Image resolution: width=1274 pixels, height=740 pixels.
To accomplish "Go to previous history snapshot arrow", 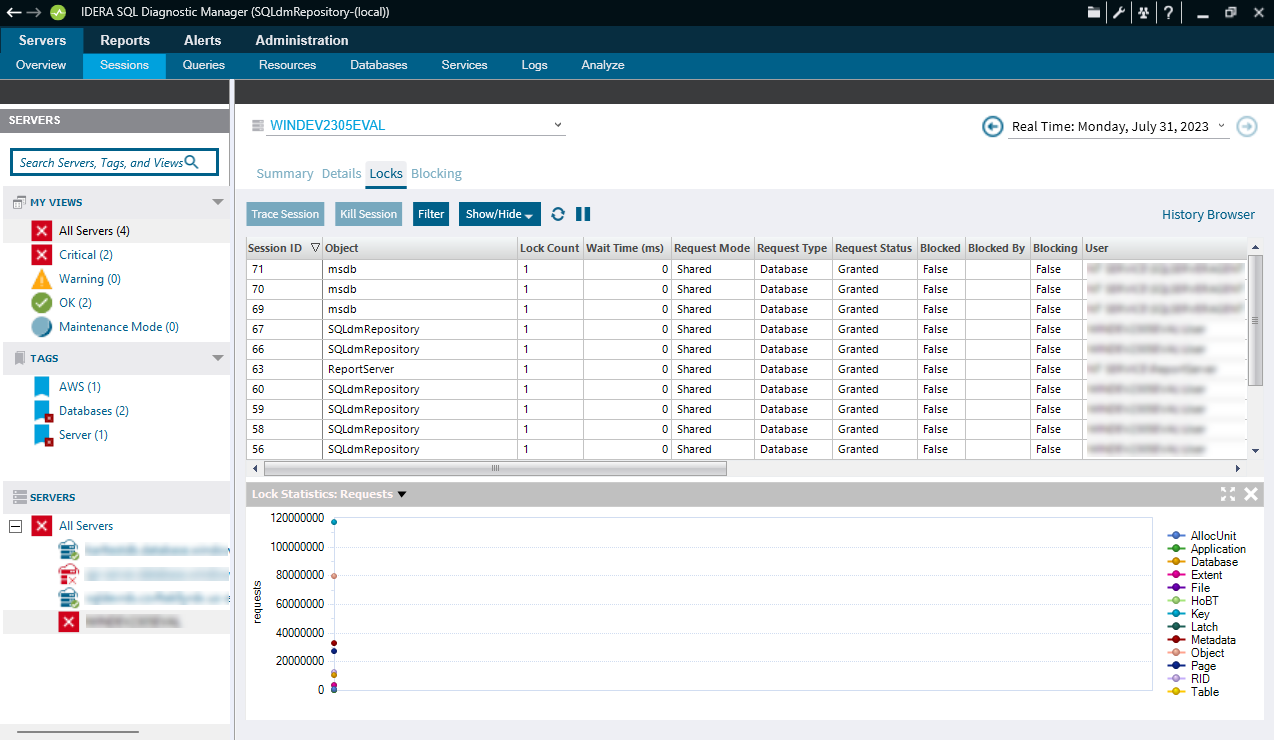I will click(x=992, y=127).
